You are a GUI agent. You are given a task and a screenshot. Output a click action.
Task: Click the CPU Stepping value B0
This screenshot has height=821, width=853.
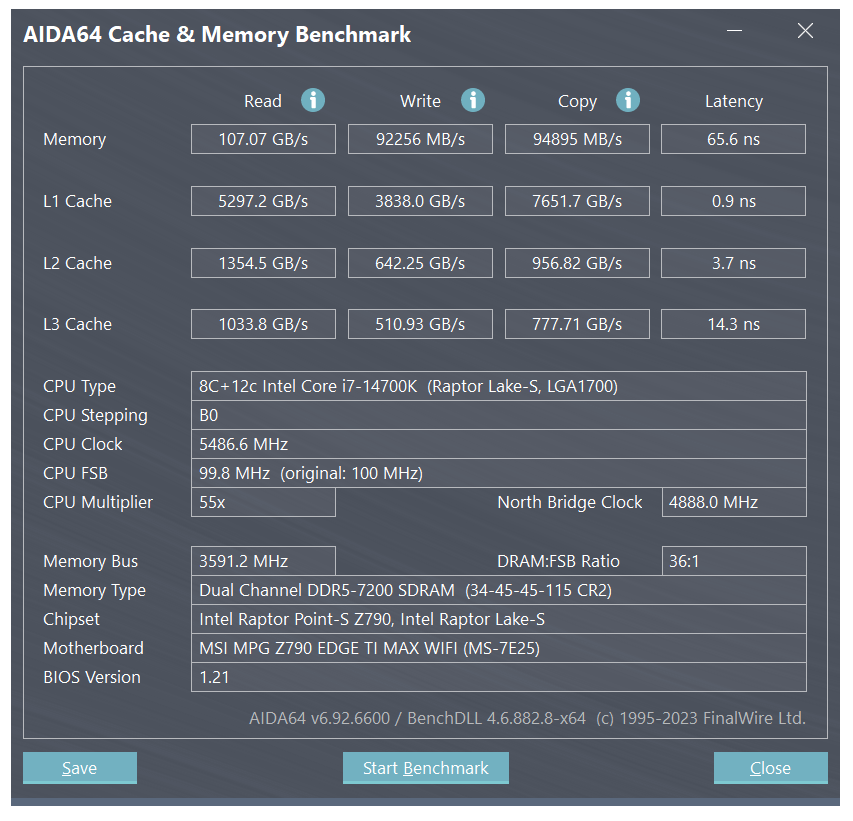[x=499, y=415]
